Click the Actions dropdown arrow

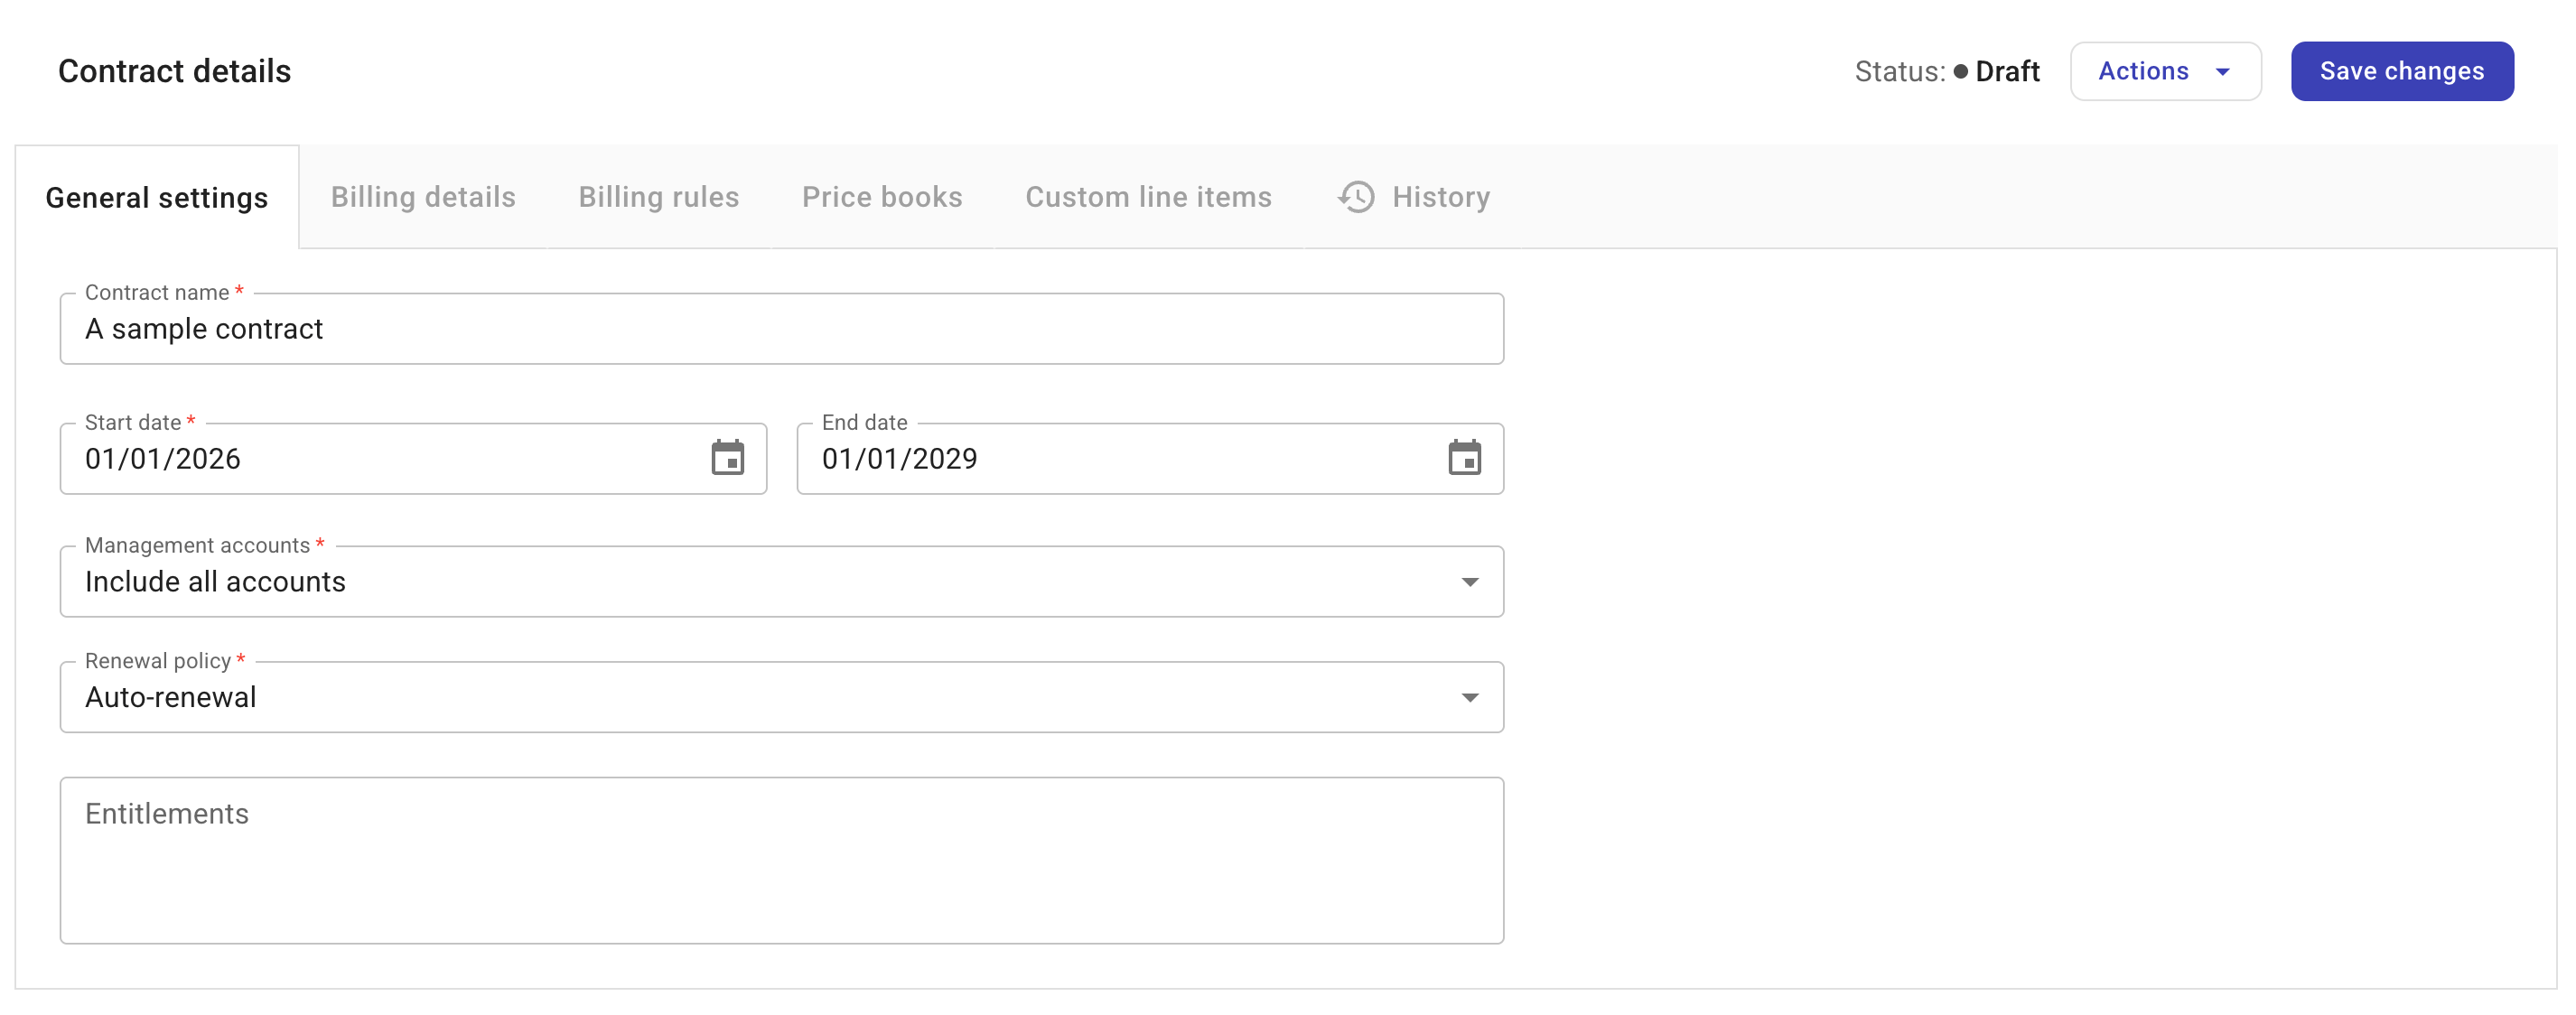tap(2222, 72)
